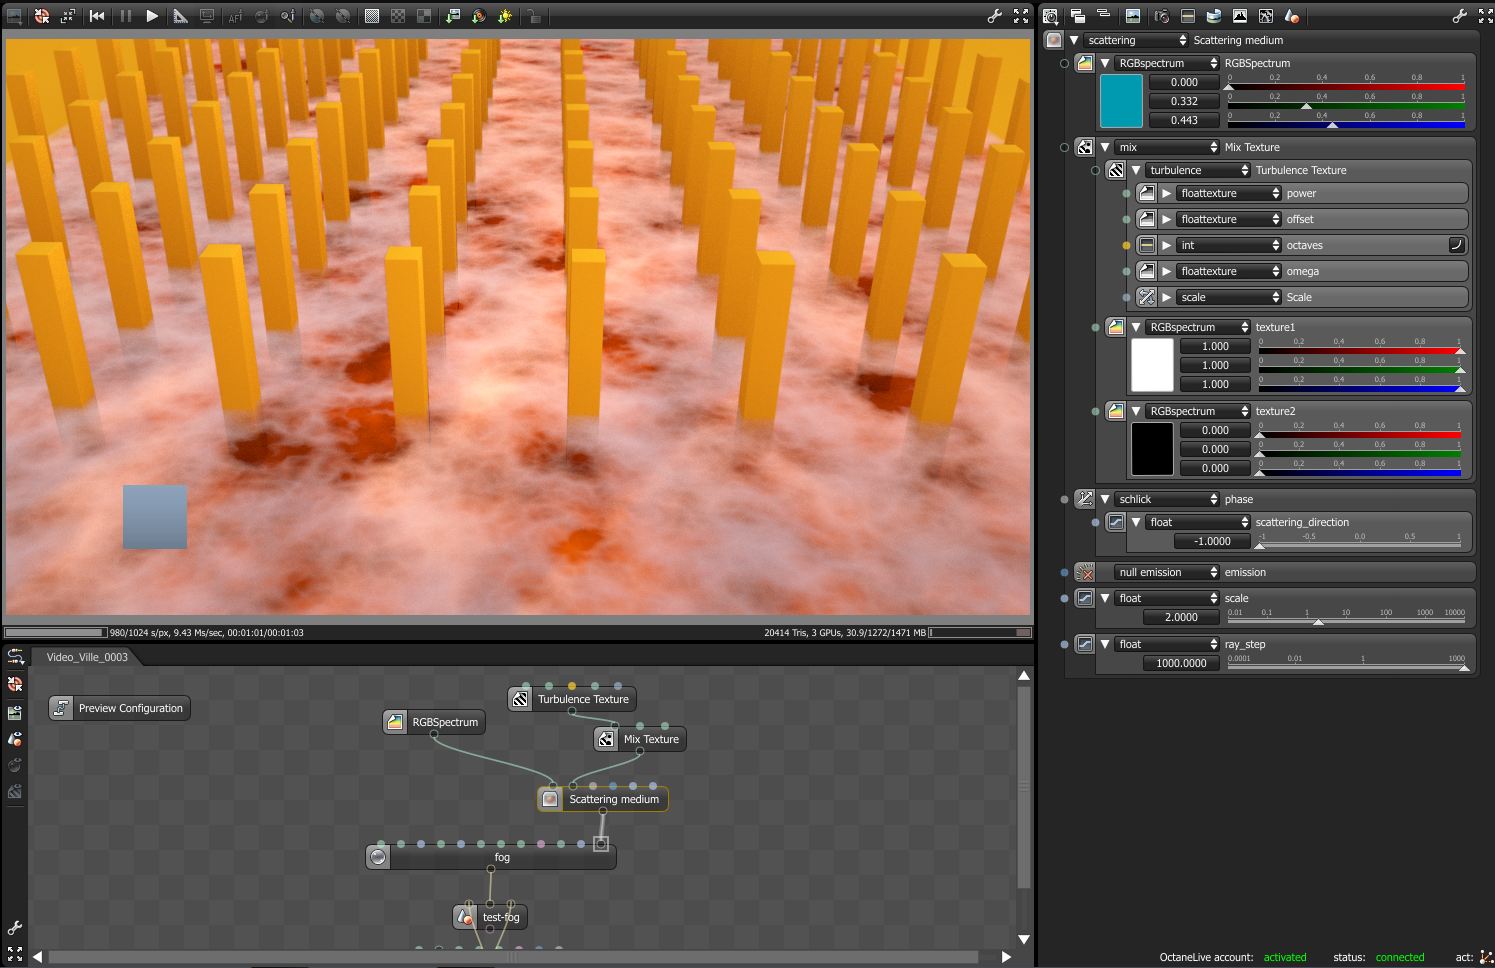
Task: Click the landscape image icon in inspector toolbar
Action: coord(1132,16)
